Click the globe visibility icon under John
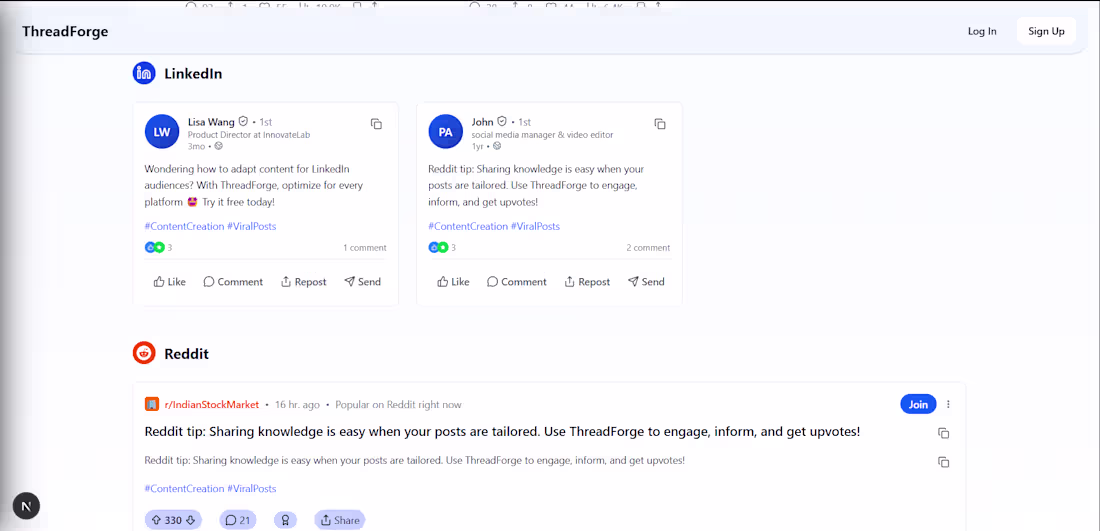The width and height of the screenshot is (1100, 531). tap(497, 146)
